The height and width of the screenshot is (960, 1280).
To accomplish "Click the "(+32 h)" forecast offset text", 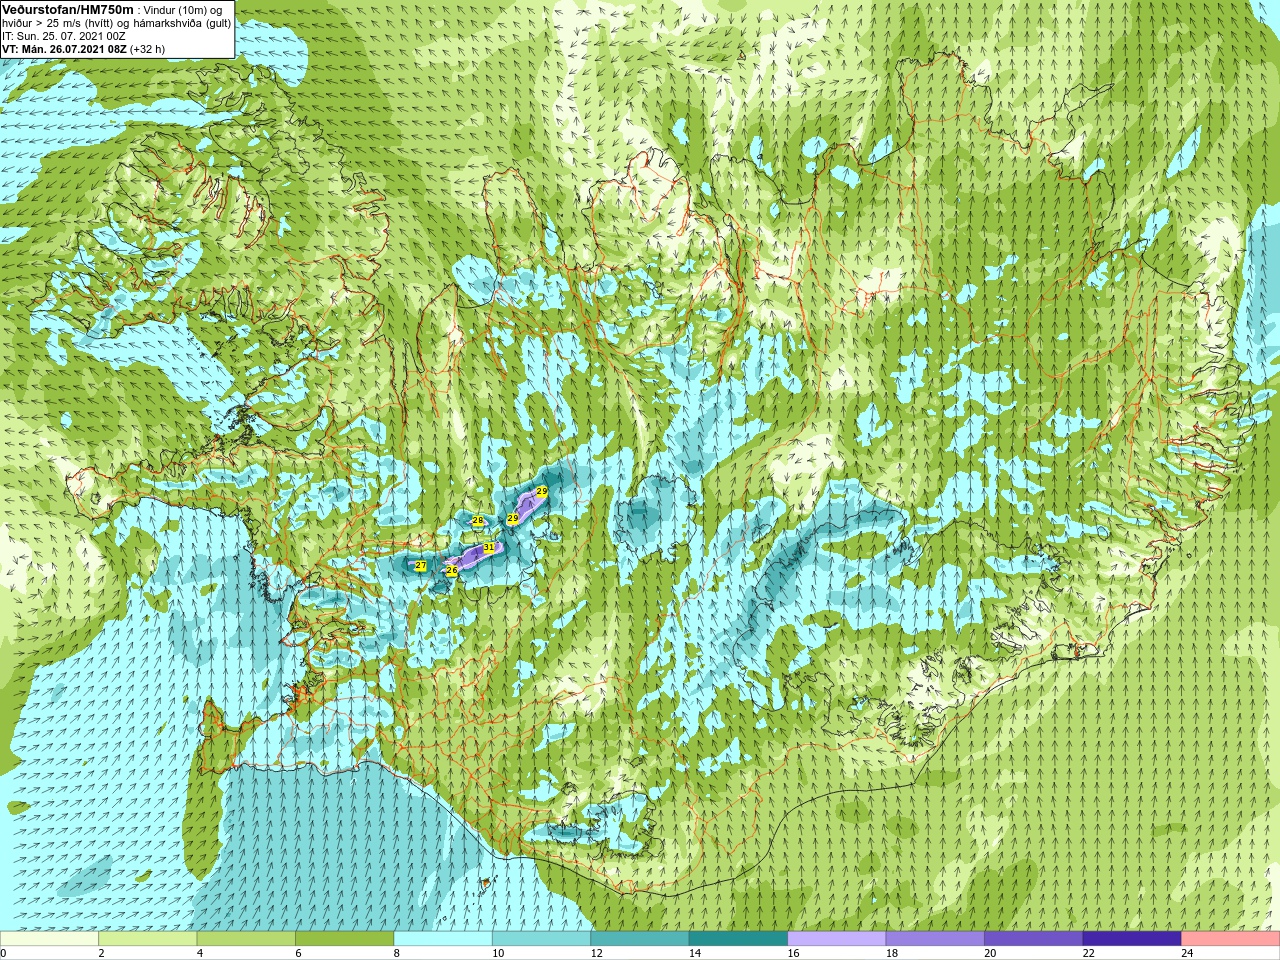I will (148, 49).
